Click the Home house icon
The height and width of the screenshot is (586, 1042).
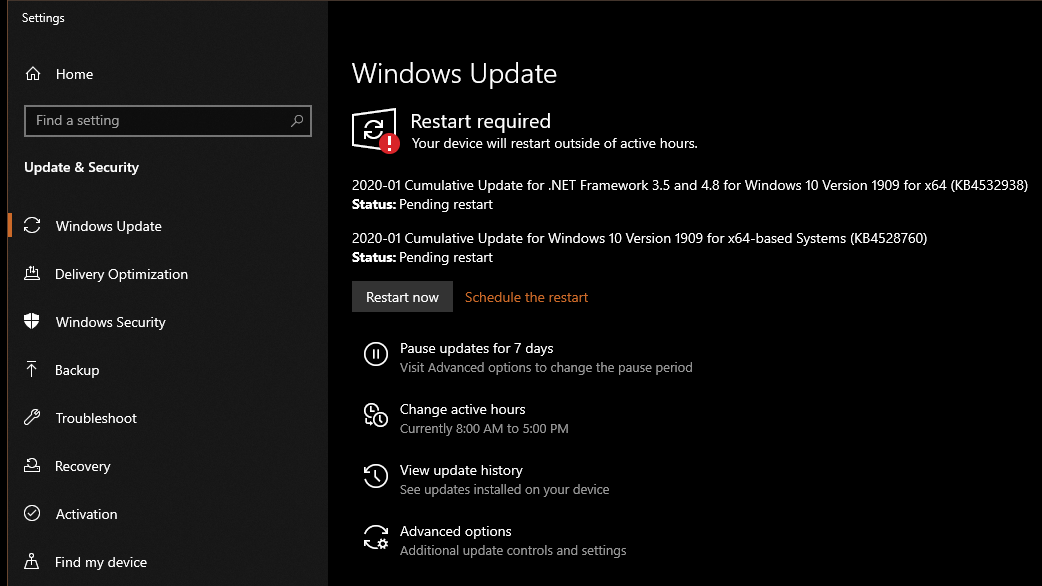pyautogui.click(x=33, y=74)
